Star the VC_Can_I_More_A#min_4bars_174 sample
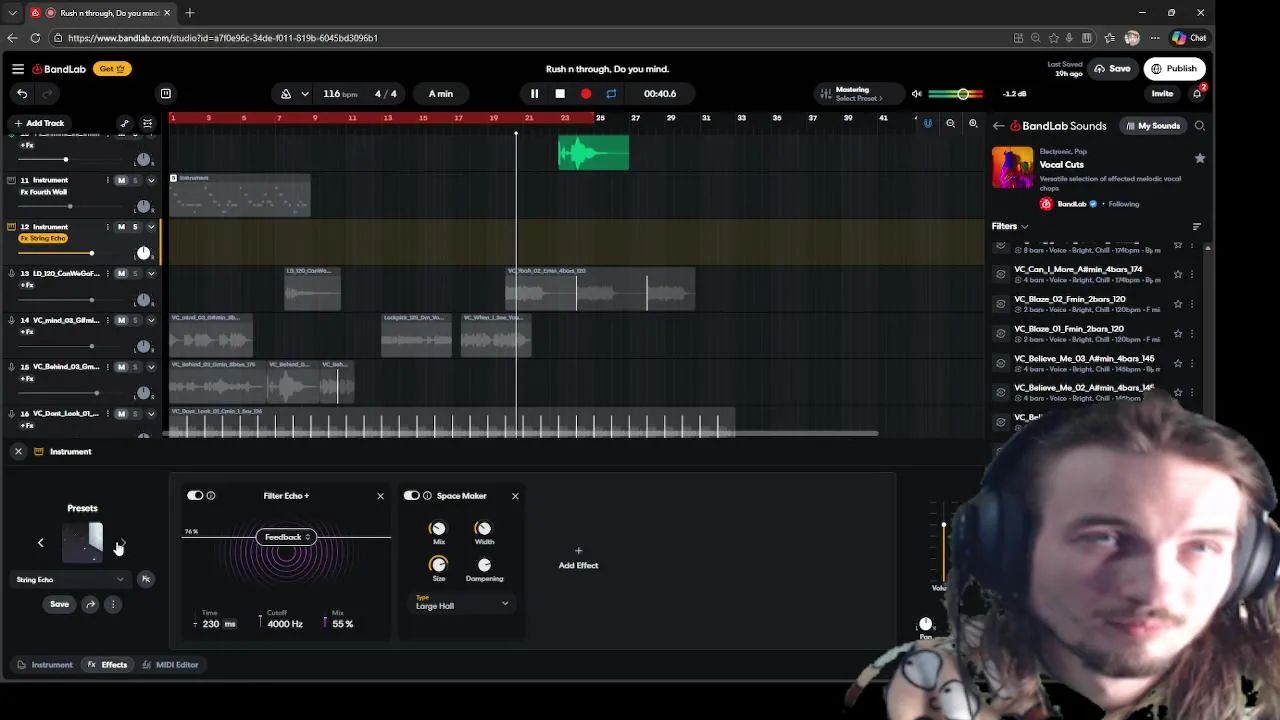Screen dimensions: 1280x720 pyautogui.click(x=1178, y=274)
